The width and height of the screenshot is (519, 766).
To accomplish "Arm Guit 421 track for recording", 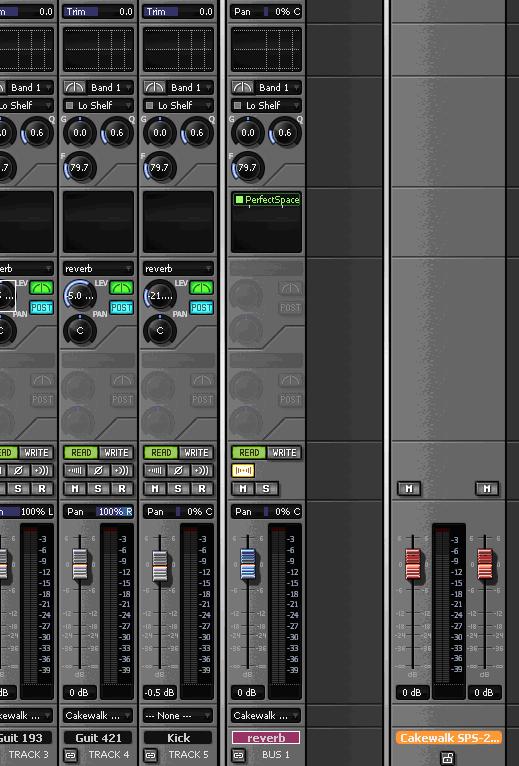I will pos(121,489).
